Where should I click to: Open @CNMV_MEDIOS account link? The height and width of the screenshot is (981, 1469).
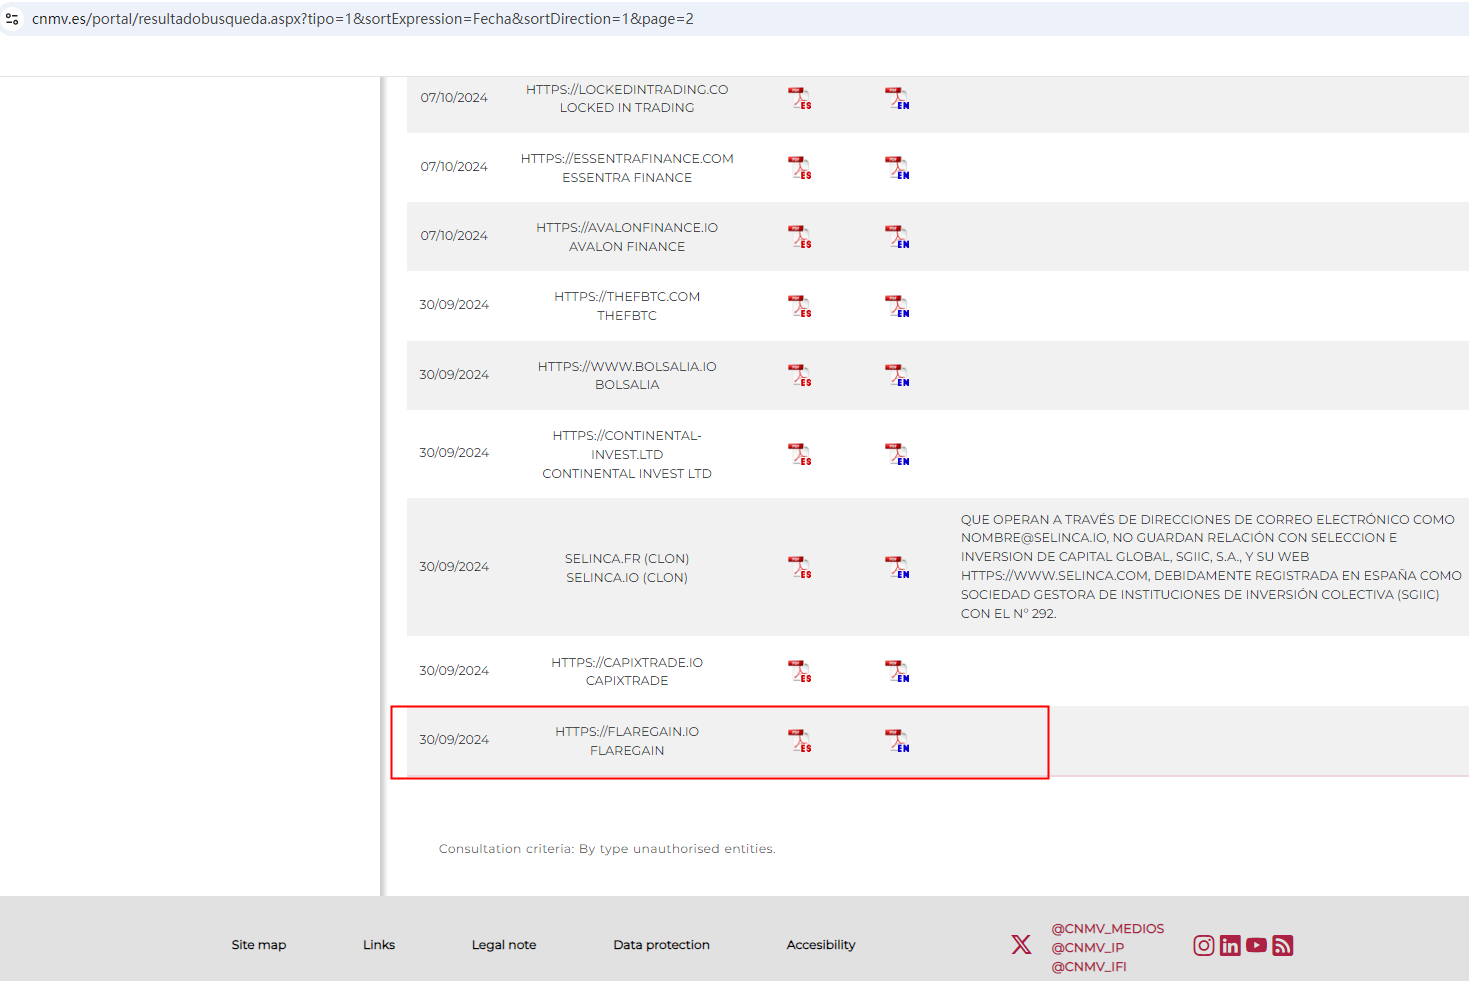[x=1108, y=929]
